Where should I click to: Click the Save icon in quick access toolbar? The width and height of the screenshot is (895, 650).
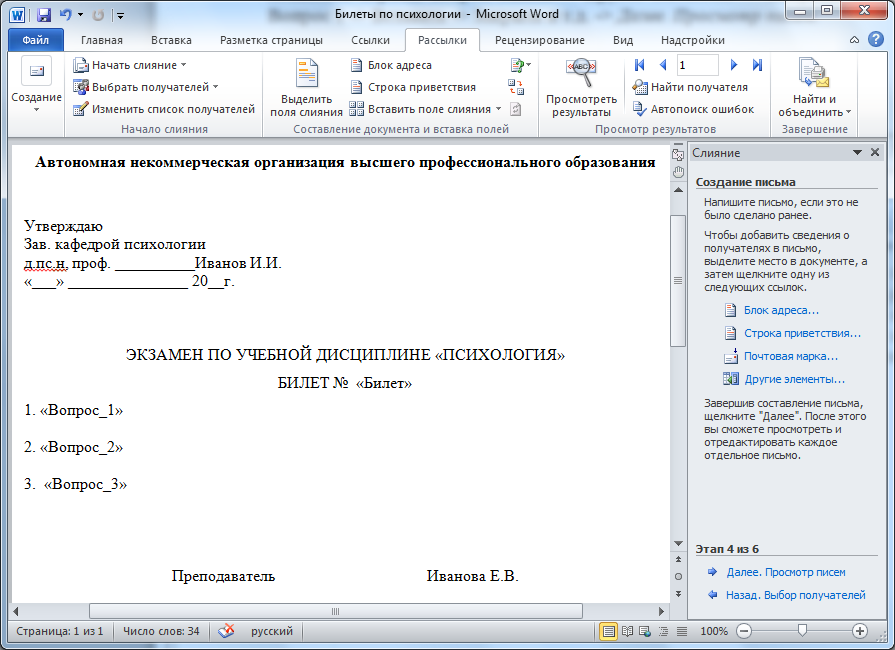click(x=43, y=15)
